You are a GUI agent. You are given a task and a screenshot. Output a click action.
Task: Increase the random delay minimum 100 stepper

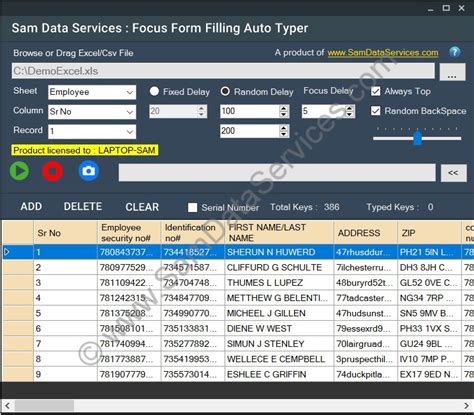[283, 108]
